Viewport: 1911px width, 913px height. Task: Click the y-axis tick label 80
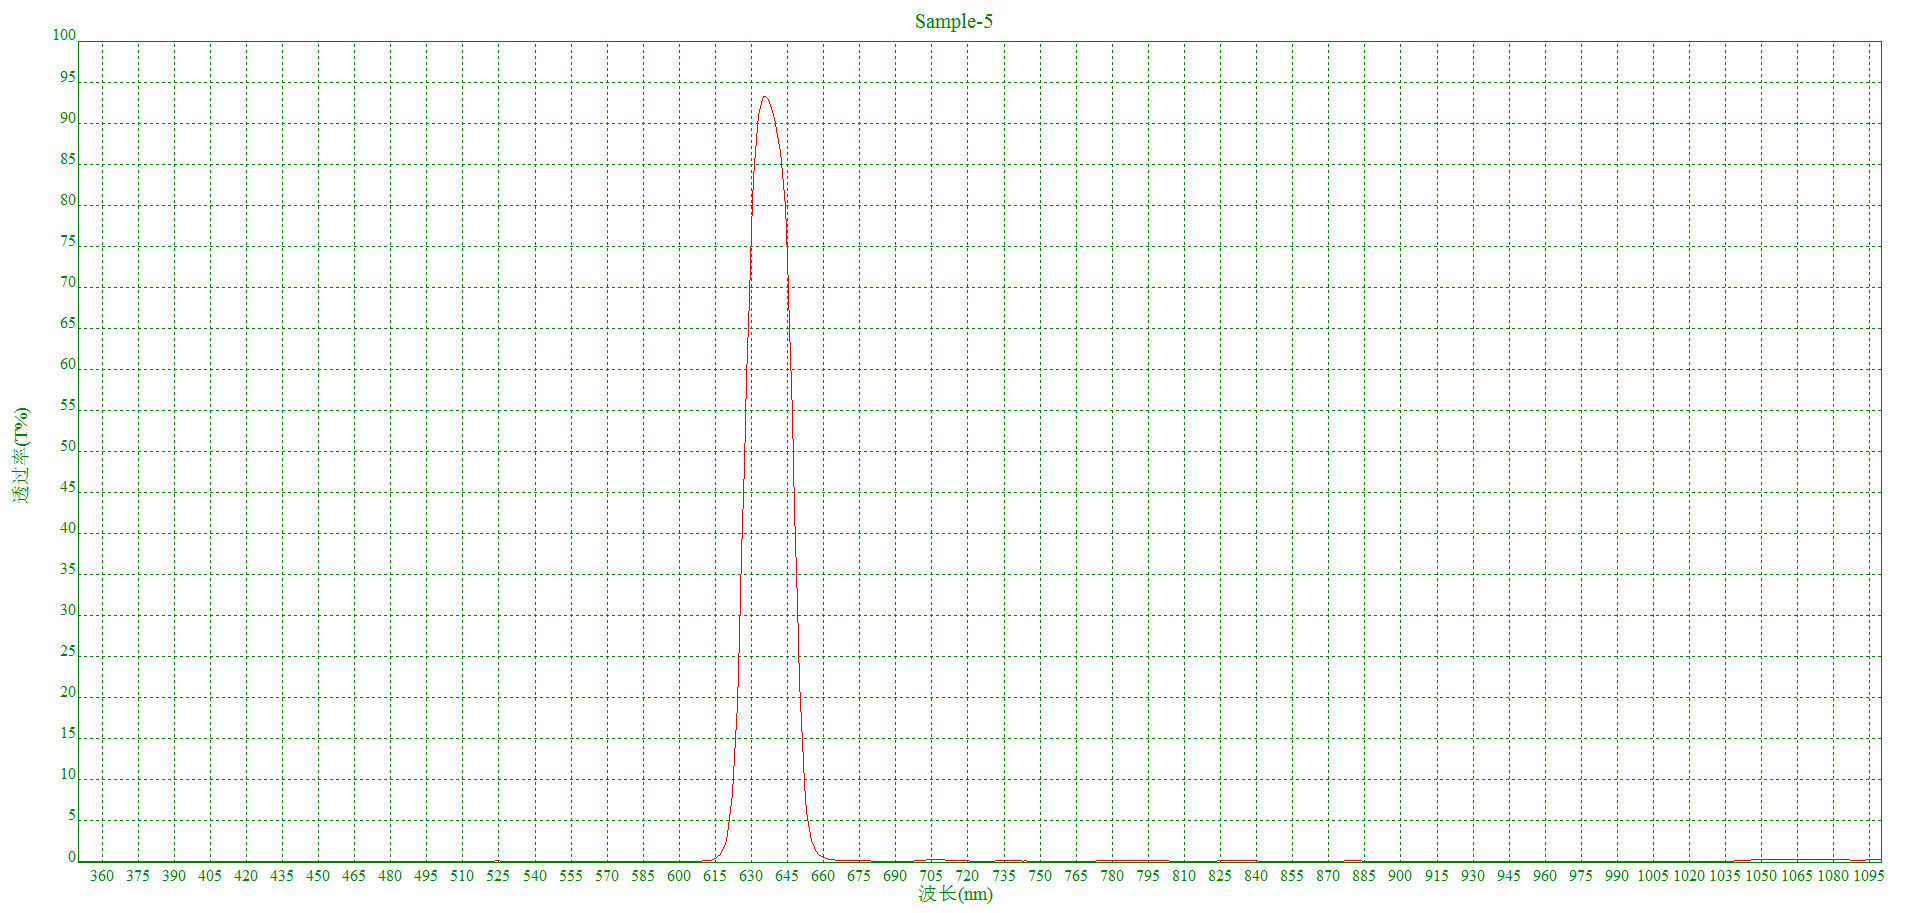click(68, 201)
